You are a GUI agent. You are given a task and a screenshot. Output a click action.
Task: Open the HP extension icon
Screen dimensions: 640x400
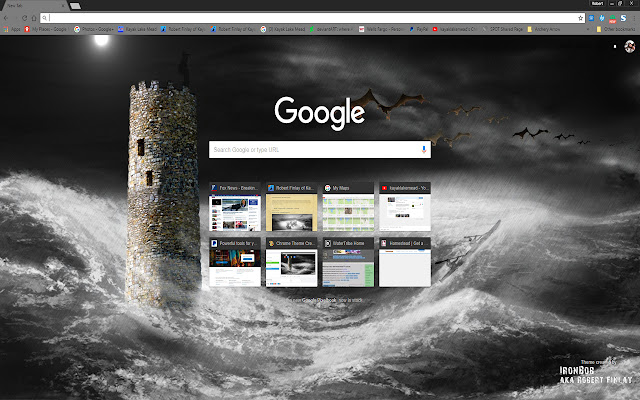[602, 18]
